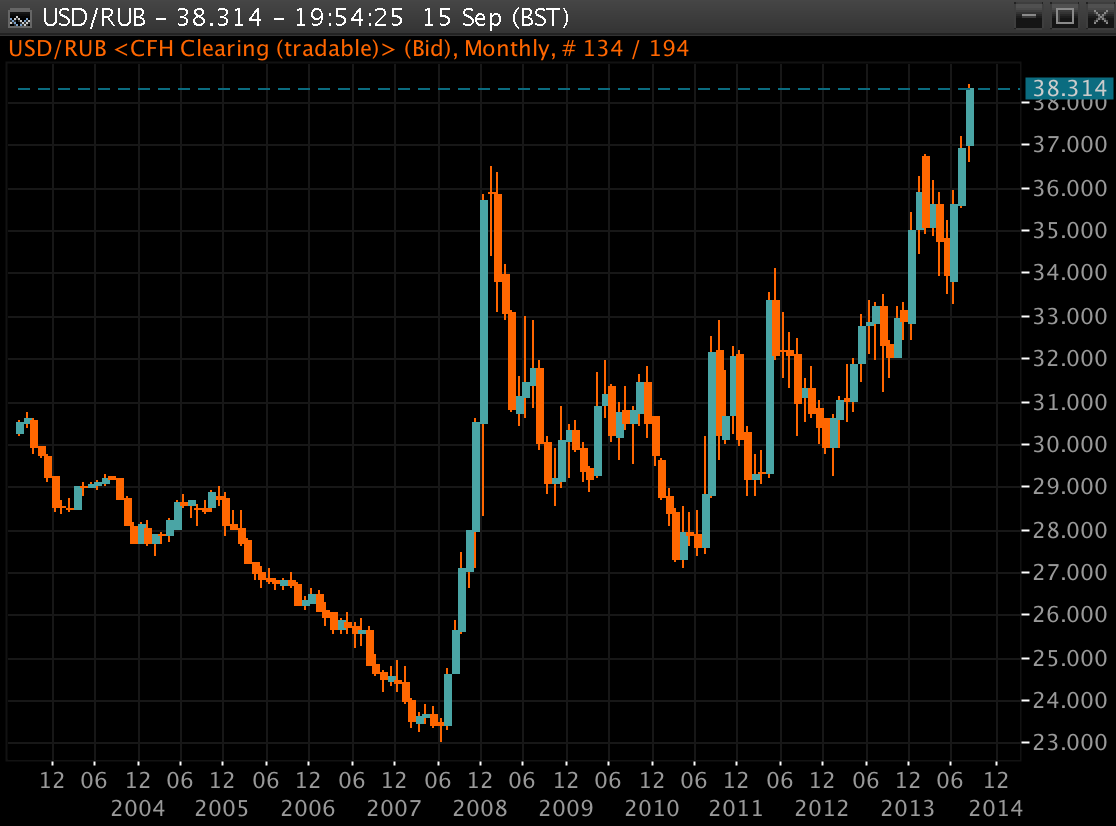
Task: Select the 2008 label on time axis
Action: pyautogui.click(x=481, y=806)
